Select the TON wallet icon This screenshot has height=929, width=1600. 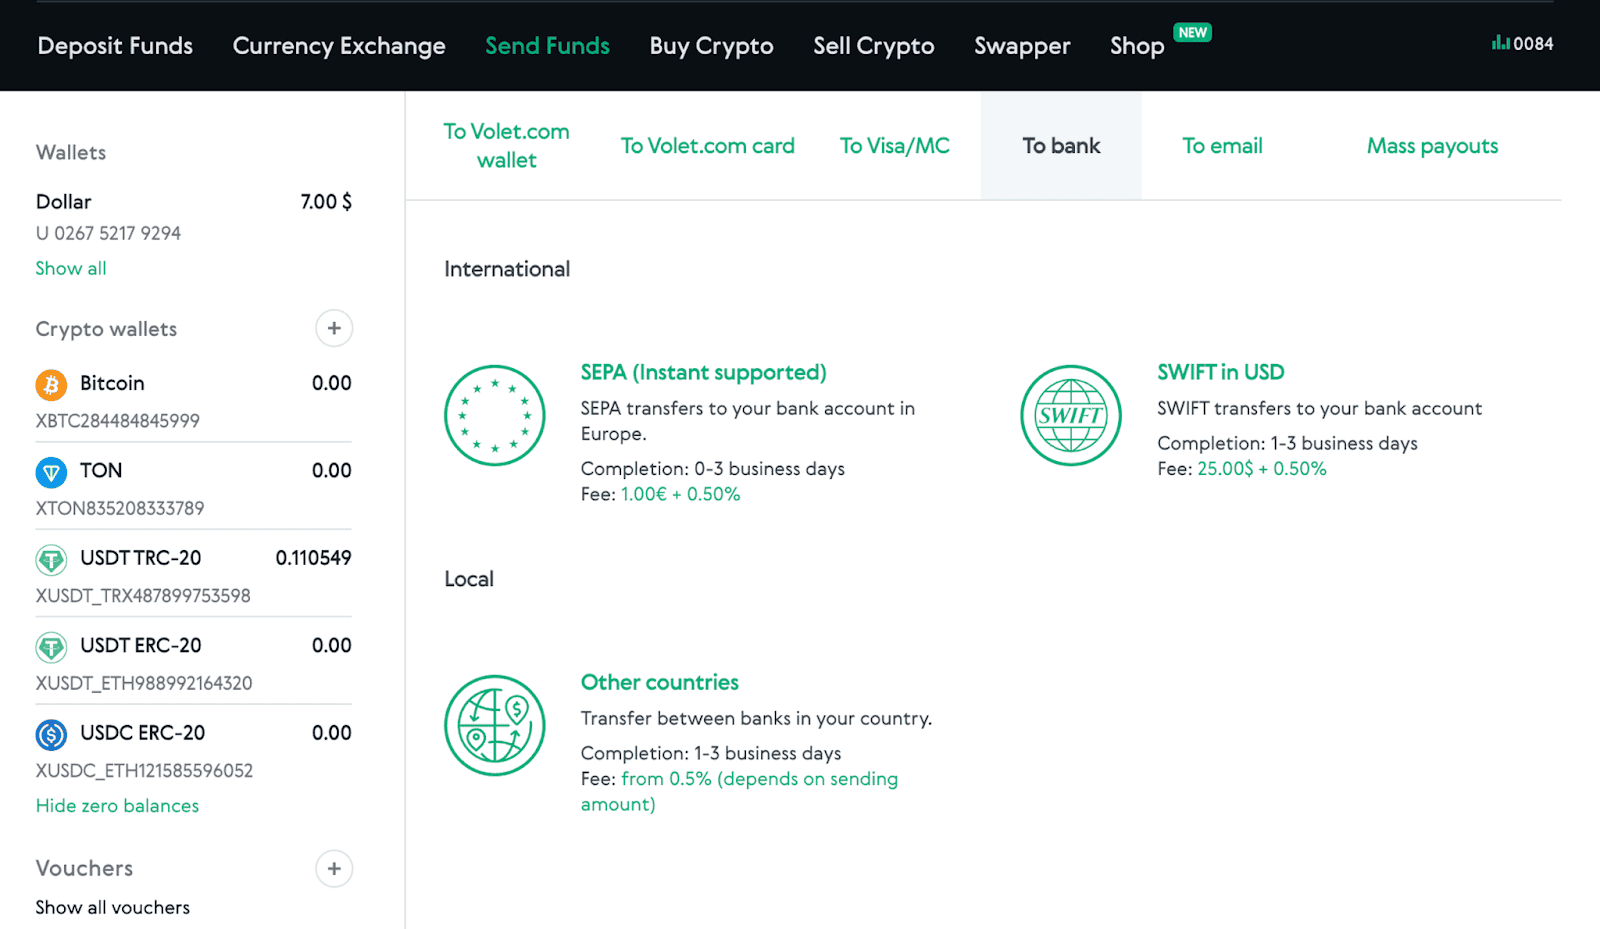[51, 471]
